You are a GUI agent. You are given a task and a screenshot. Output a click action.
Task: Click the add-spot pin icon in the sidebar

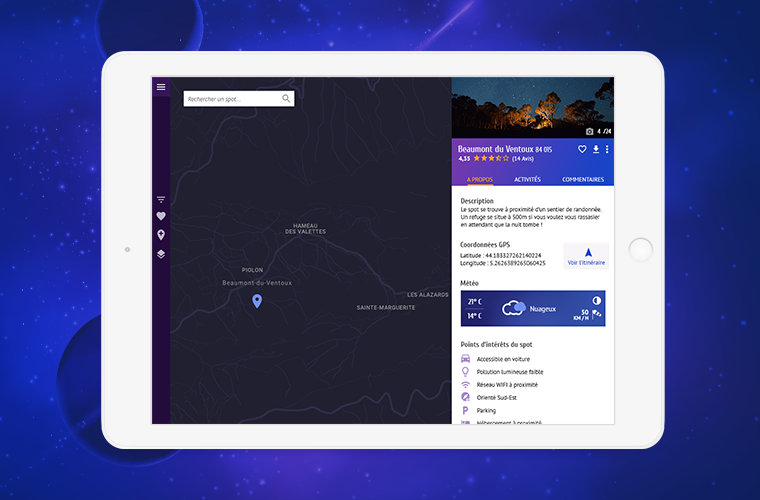(161, 235)
